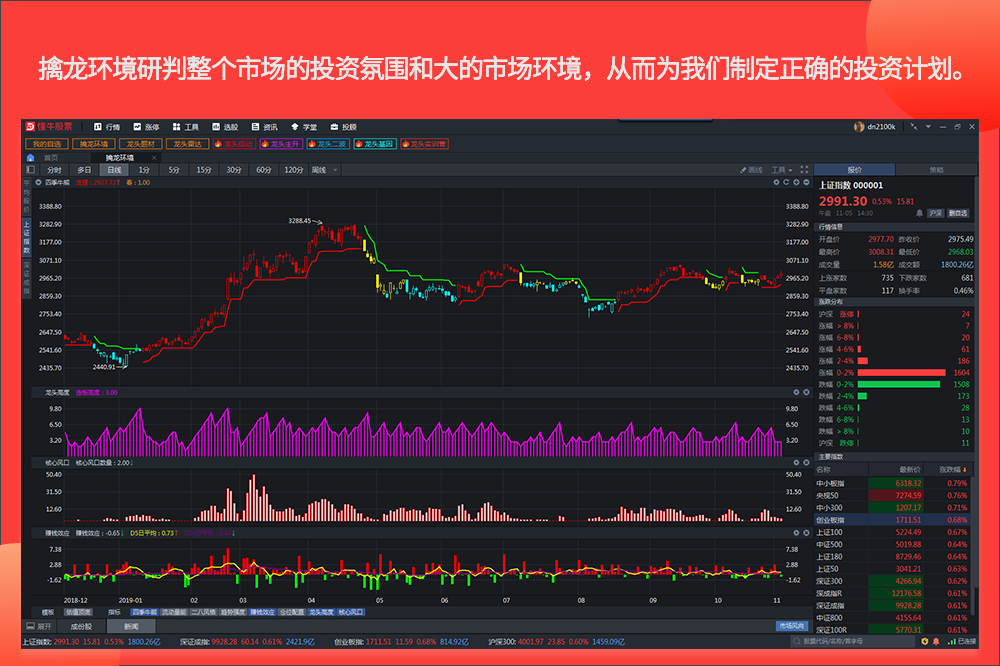Select the 120分 timeframe
The height and width of the screenshot is (666, 1000).
[294, 170]
